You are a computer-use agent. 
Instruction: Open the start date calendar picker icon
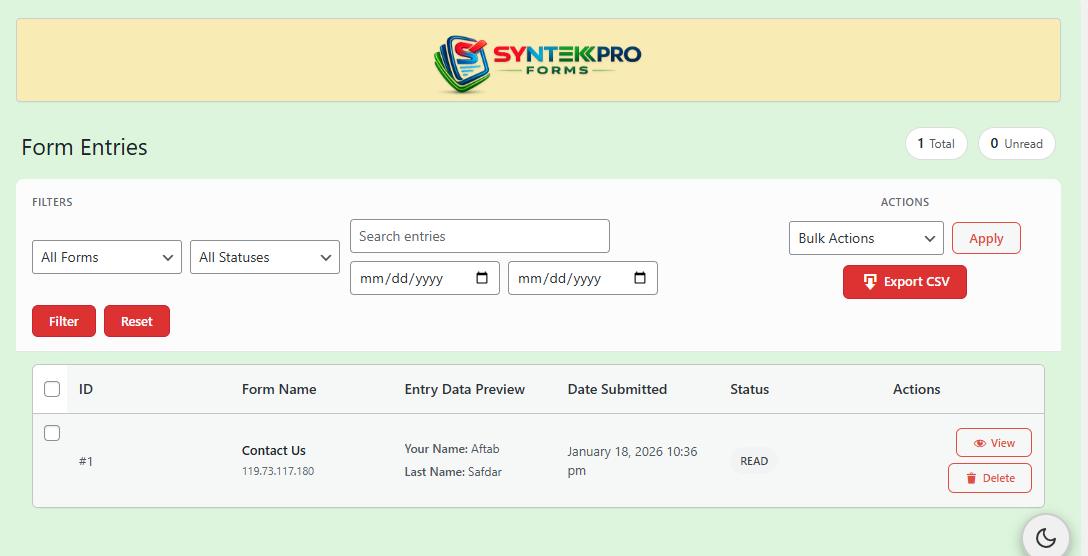pyautogui.click(x=482, y=278)
